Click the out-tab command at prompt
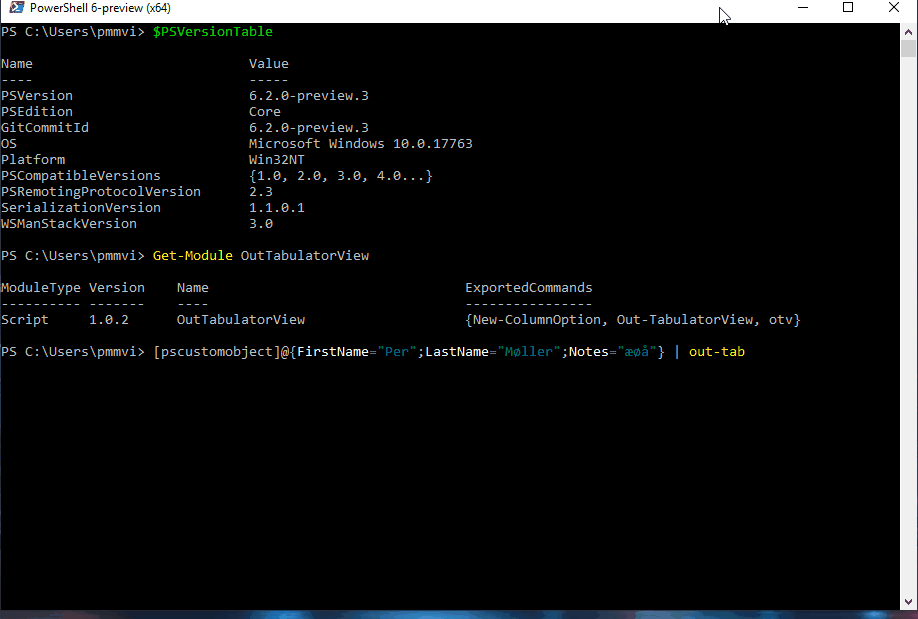 point(716,351)
